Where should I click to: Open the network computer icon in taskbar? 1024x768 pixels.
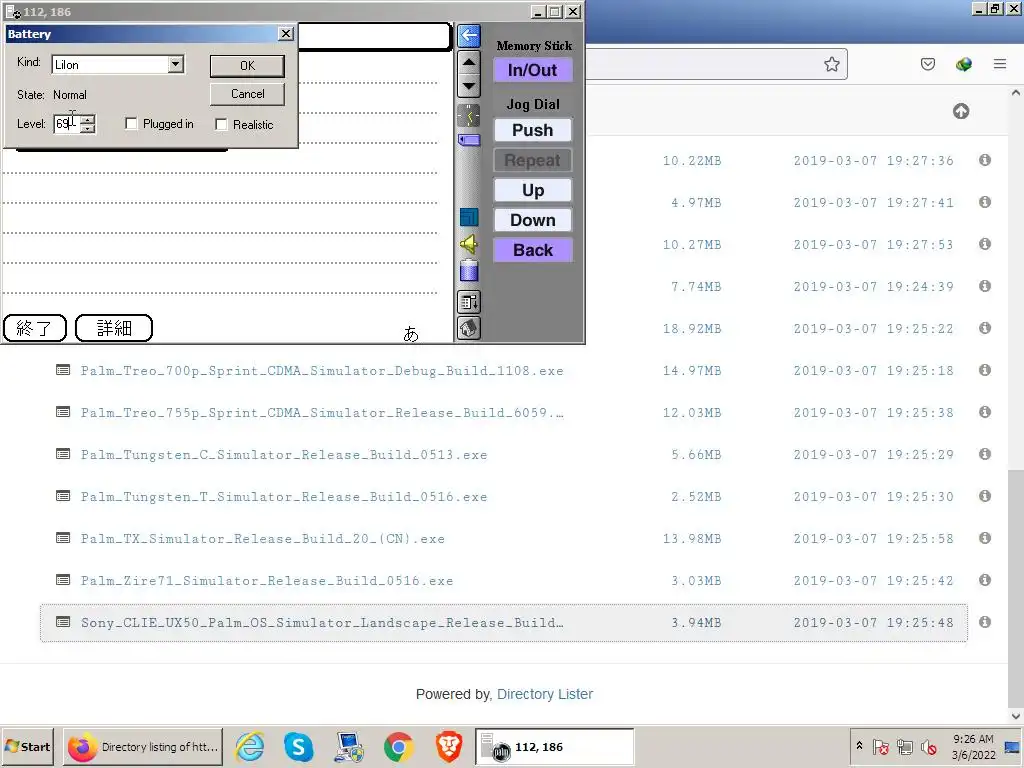coord(349,746)
